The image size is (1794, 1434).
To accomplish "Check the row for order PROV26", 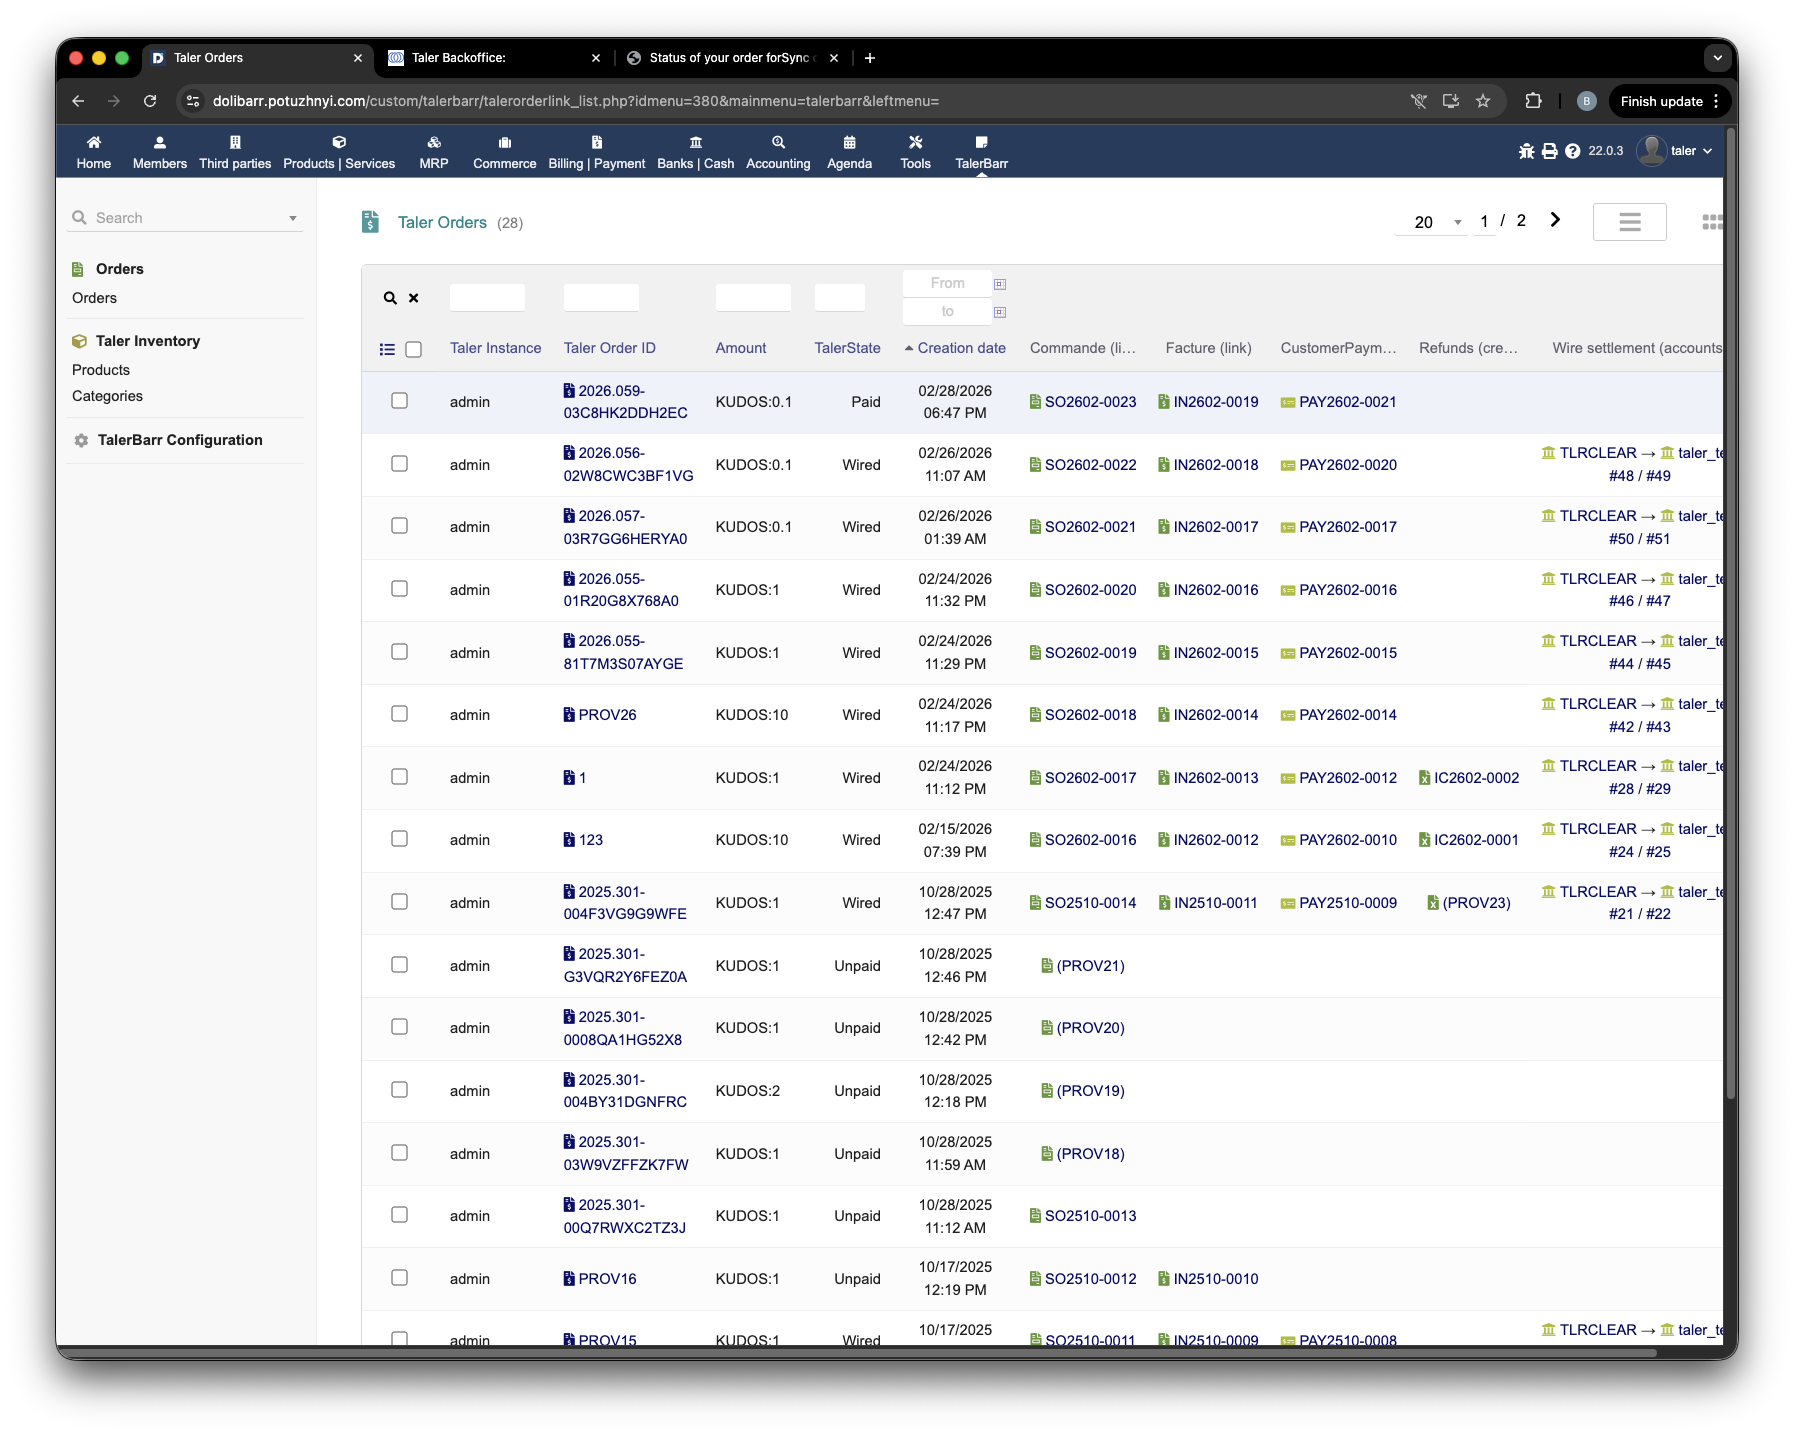I will (399, 714).
